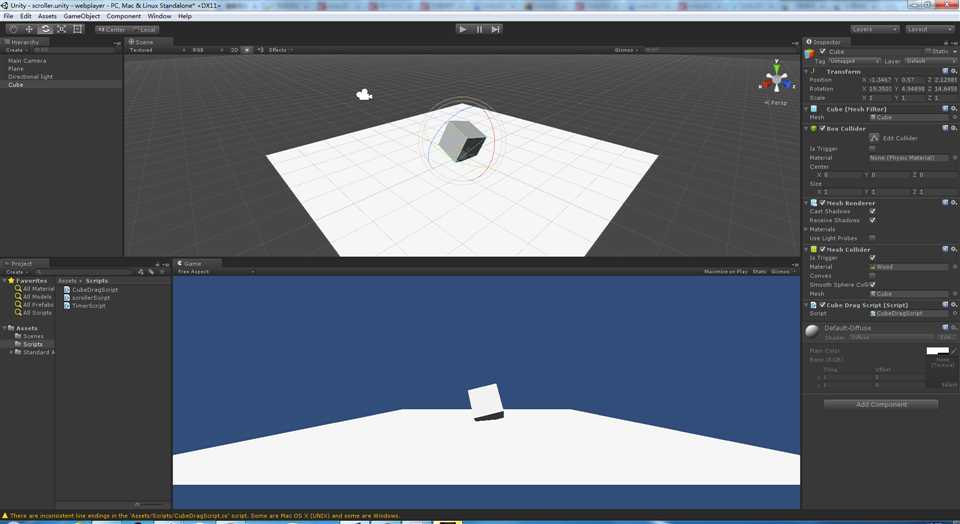
Task: Open object picker for Mesh Filter Mesh
Action: (954, 117)
